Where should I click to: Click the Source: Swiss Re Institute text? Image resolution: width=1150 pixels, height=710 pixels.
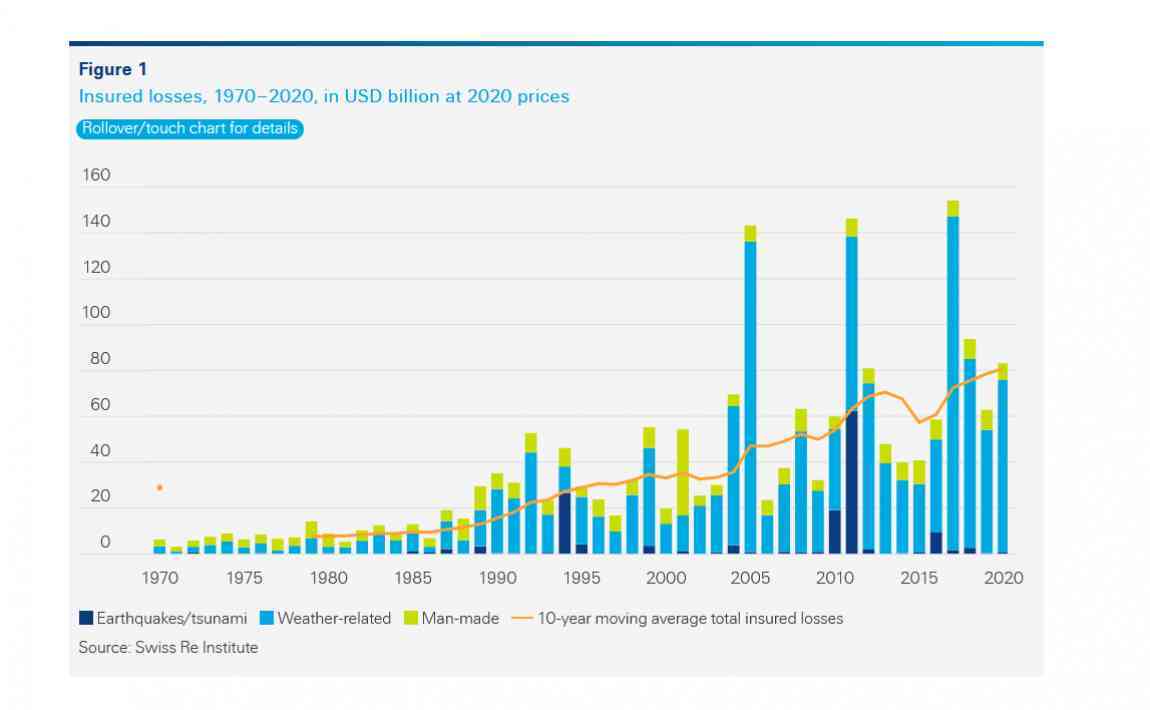(x=168, y=648)
